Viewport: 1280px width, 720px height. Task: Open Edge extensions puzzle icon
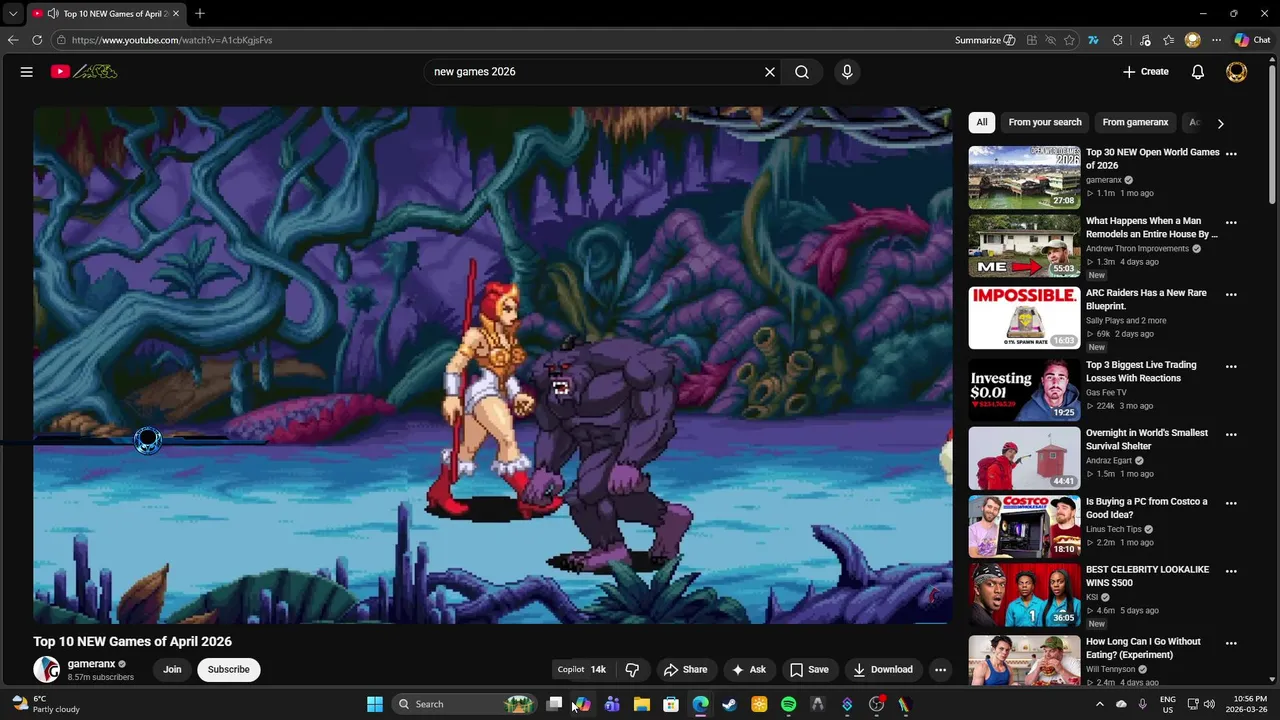pyautogui.click(x=1117, y=40)
